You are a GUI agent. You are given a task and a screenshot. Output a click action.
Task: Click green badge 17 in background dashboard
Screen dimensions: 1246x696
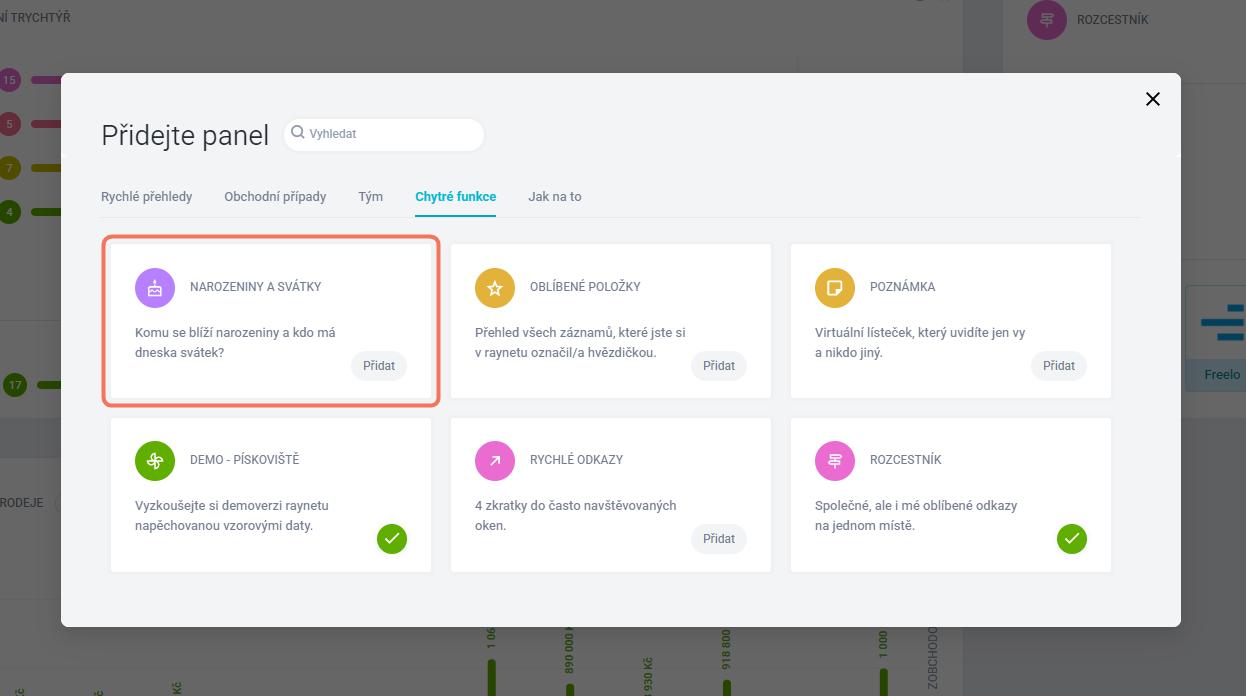click(x=14, y=385)
